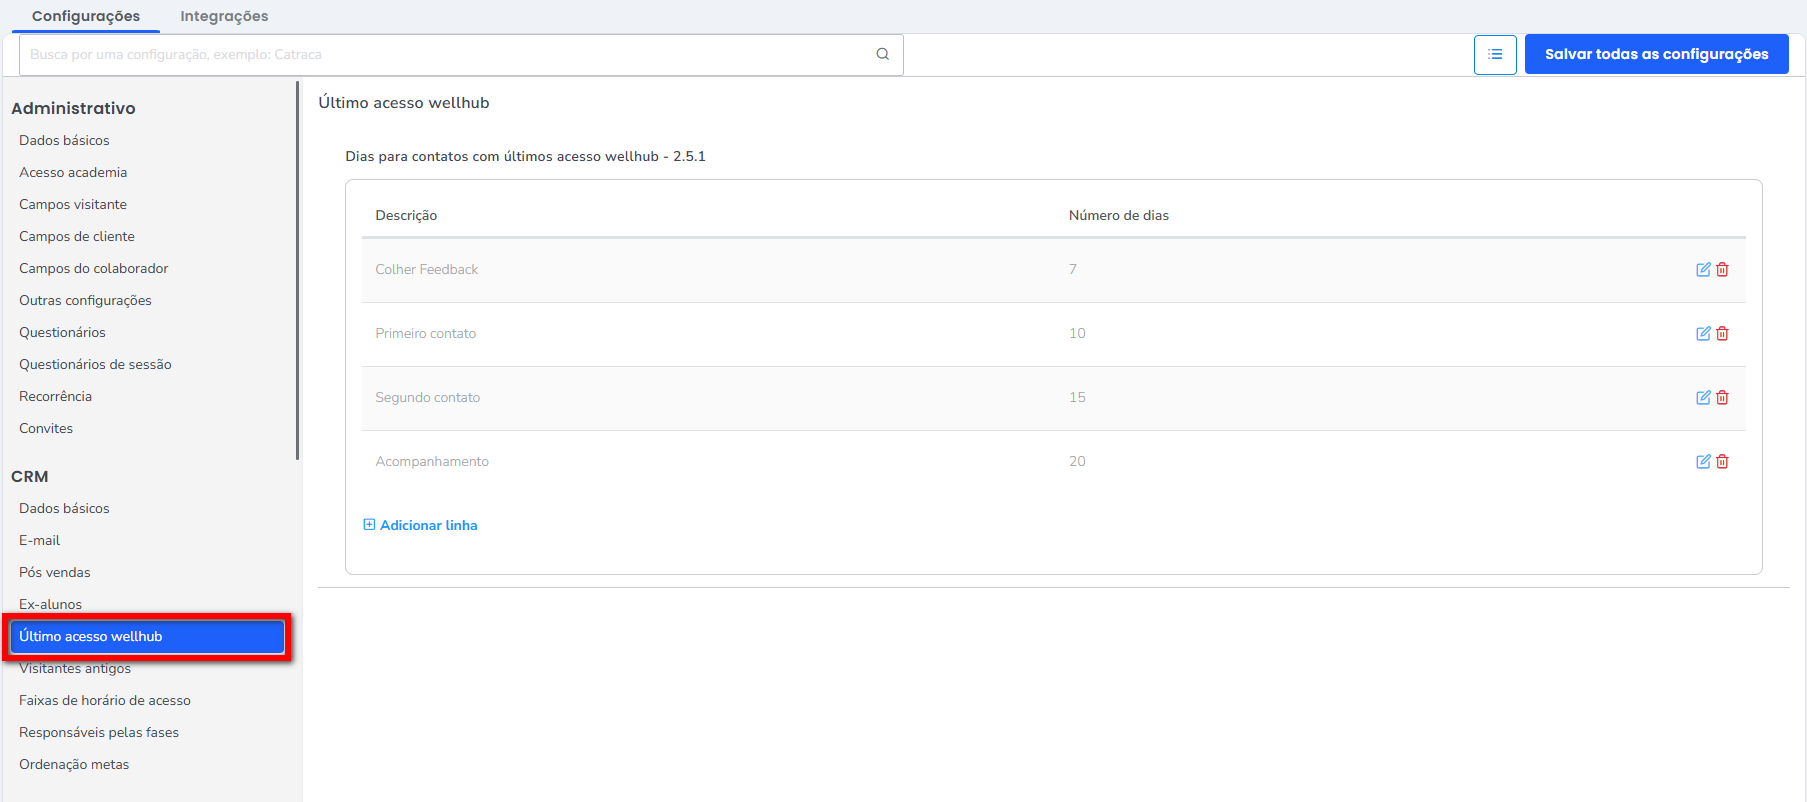This screenshot has height=802, width=1807.
Task: Click the Colher Feedback description cell
Action: [427, 269]
